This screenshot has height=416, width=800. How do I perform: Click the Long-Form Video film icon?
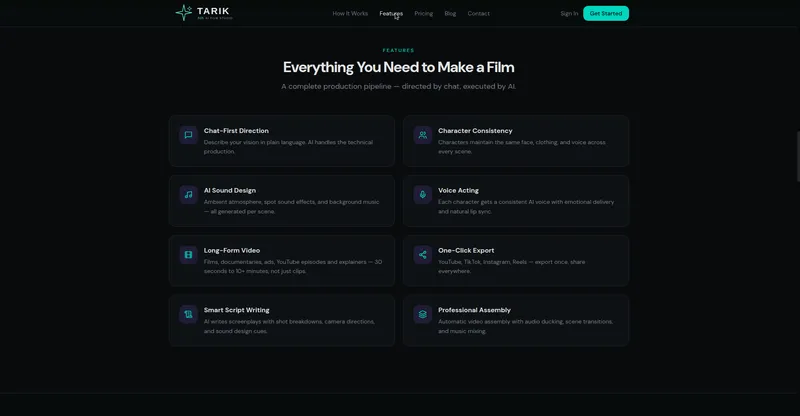[188, 255]
